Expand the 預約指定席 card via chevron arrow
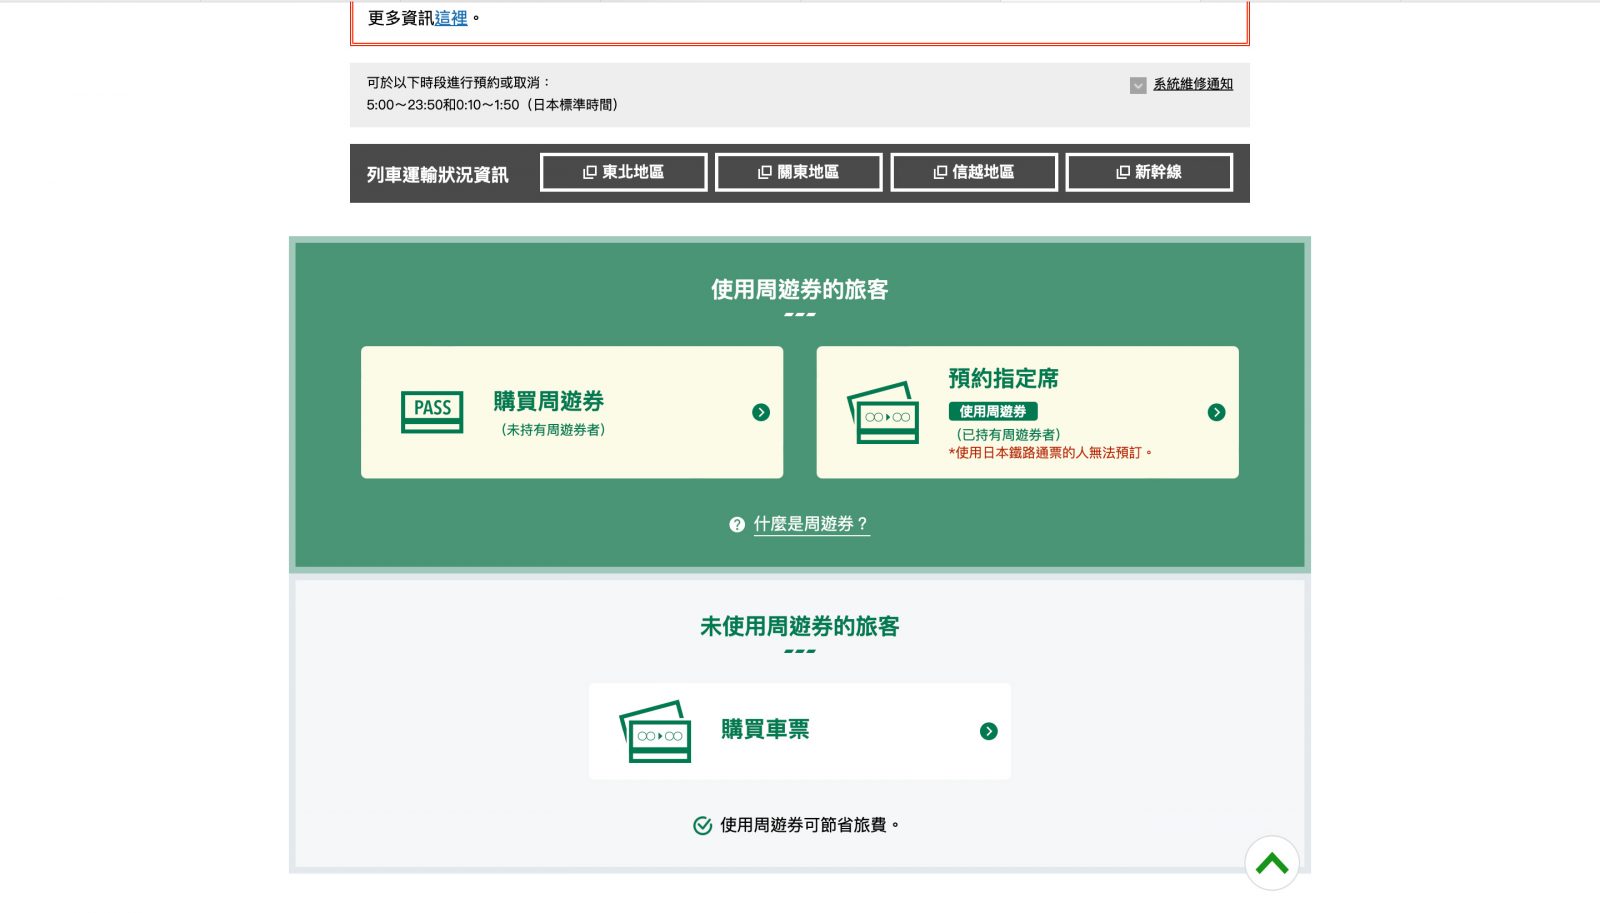 pyautogui.click(x=1217, y=411)
